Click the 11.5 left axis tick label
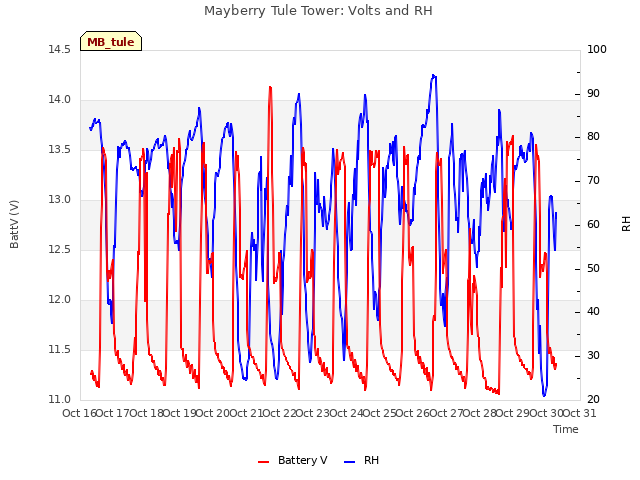 click(59, 349)
